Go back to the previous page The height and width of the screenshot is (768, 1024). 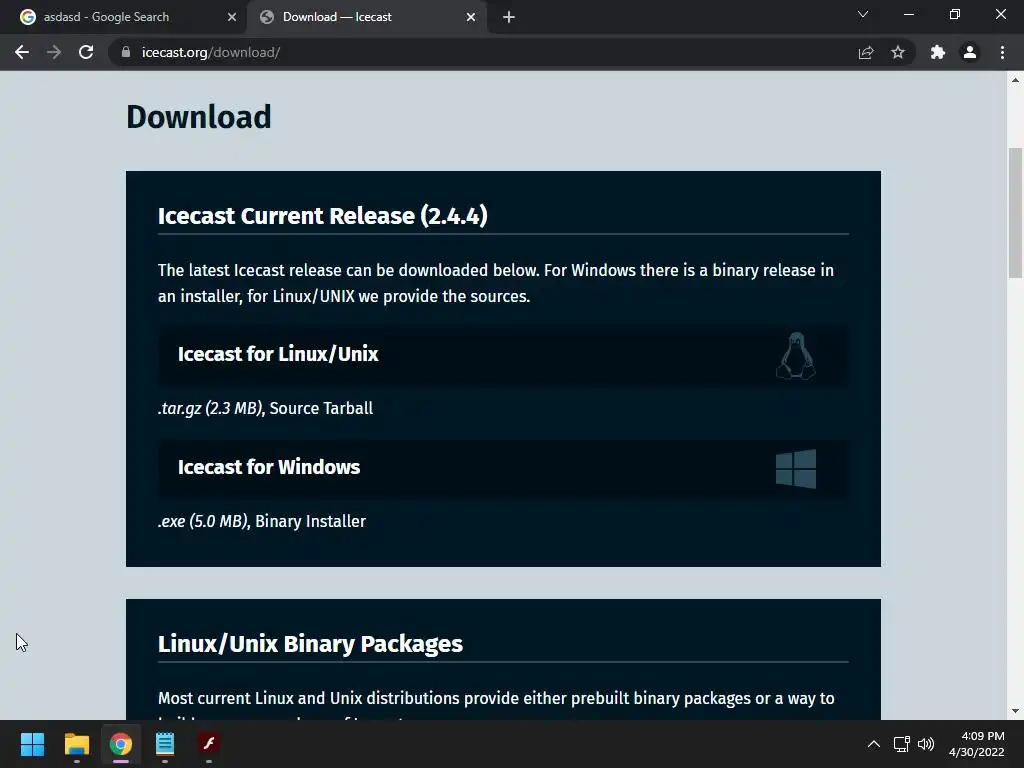click(x=22, y=52)
